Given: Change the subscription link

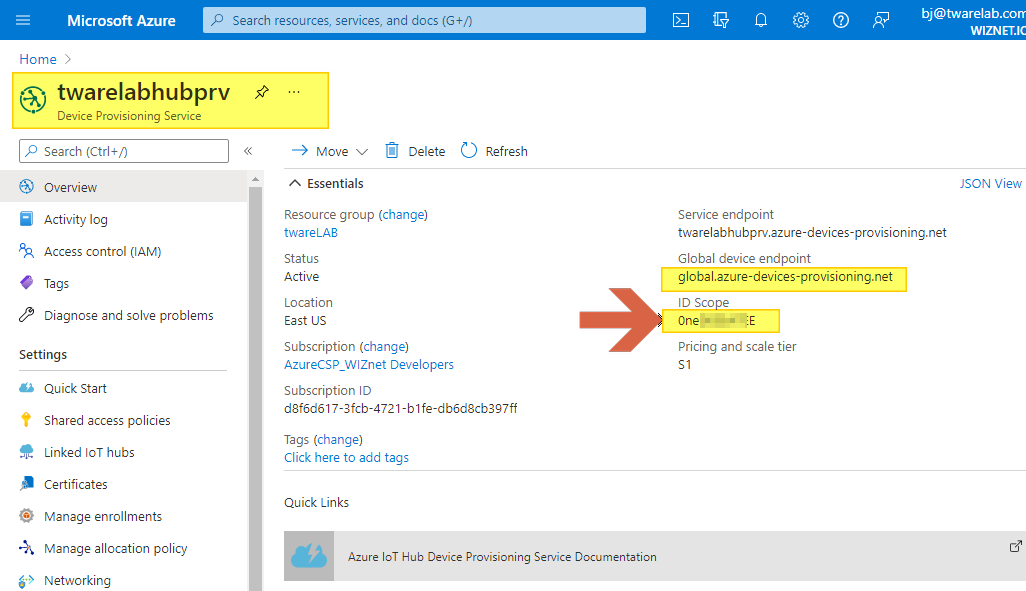Looking at the screenshot, I should click(384, 347).
